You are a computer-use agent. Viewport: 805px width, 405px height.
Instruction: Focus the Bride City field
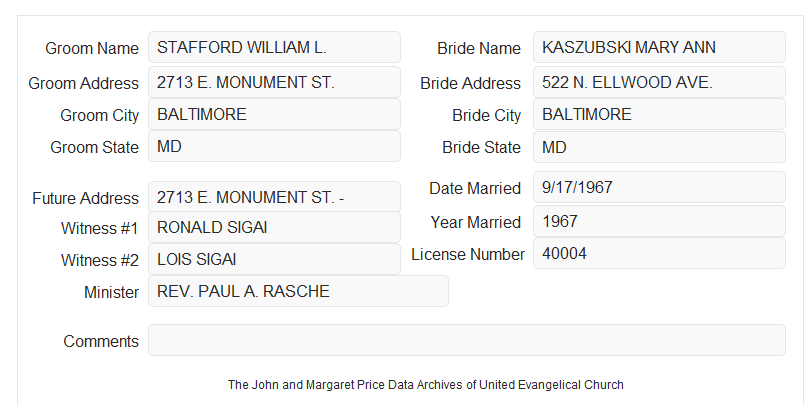pos(659,114)
